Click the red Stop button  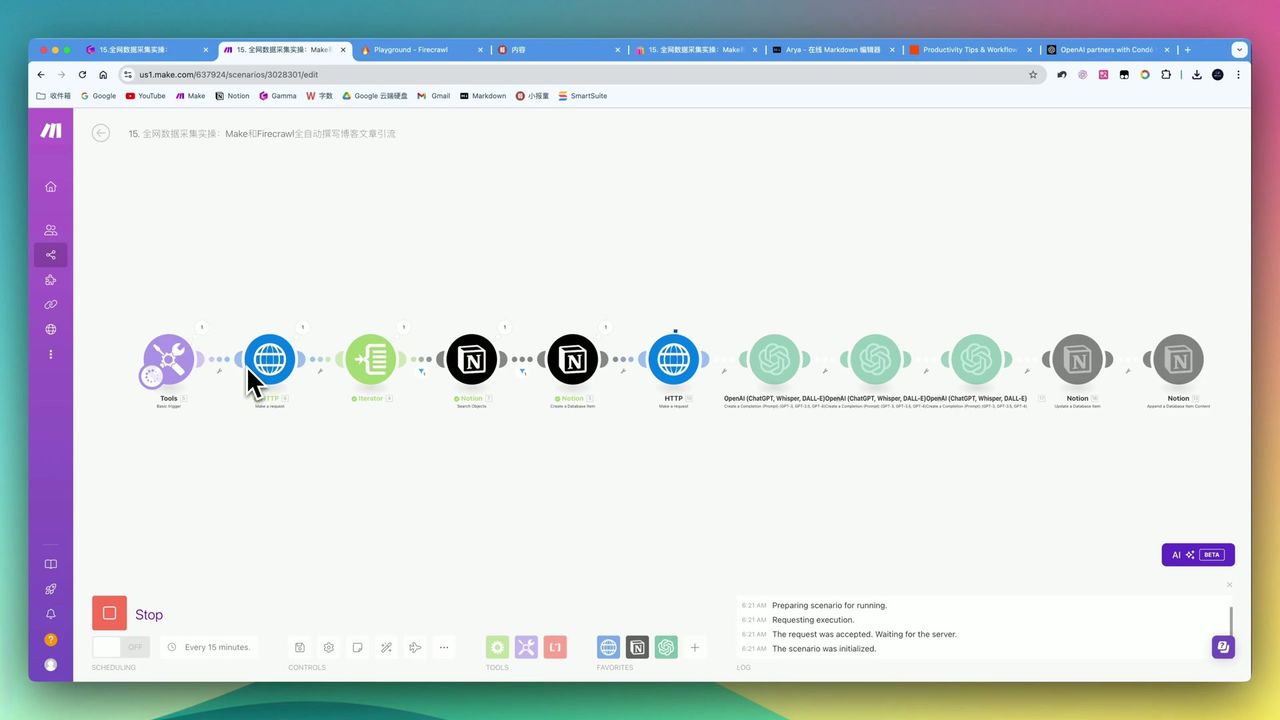(x=109, y=613)
